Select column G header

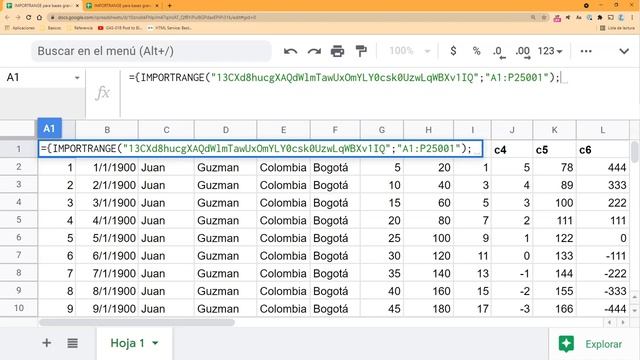[x=382, y=130]
